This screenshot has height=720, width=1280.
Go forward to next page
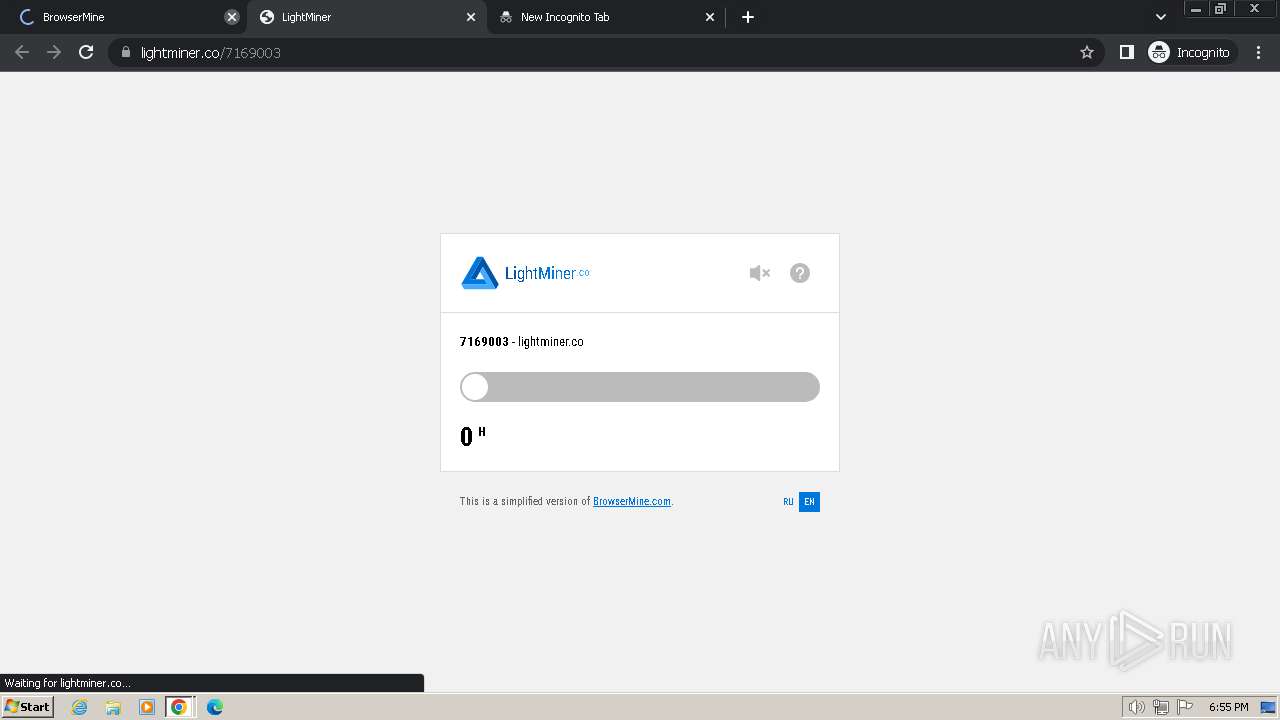(54, 52)
